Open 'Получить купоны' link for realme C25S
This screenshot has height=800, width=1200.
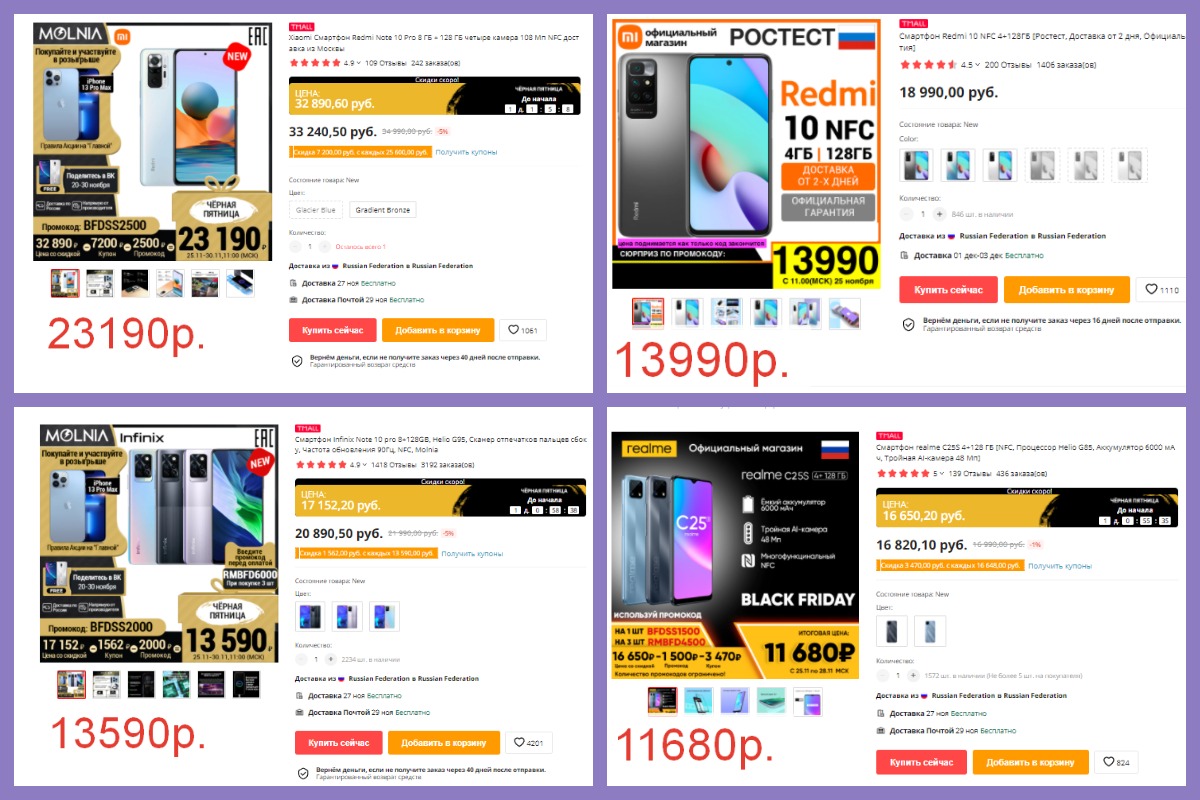click(1059, 566)
